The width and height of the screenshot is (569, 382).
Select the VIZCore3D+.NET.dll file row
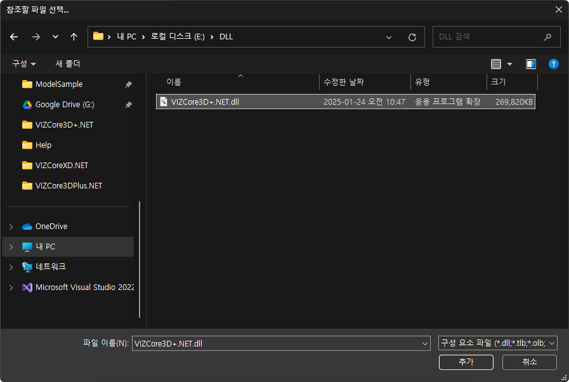346,102
